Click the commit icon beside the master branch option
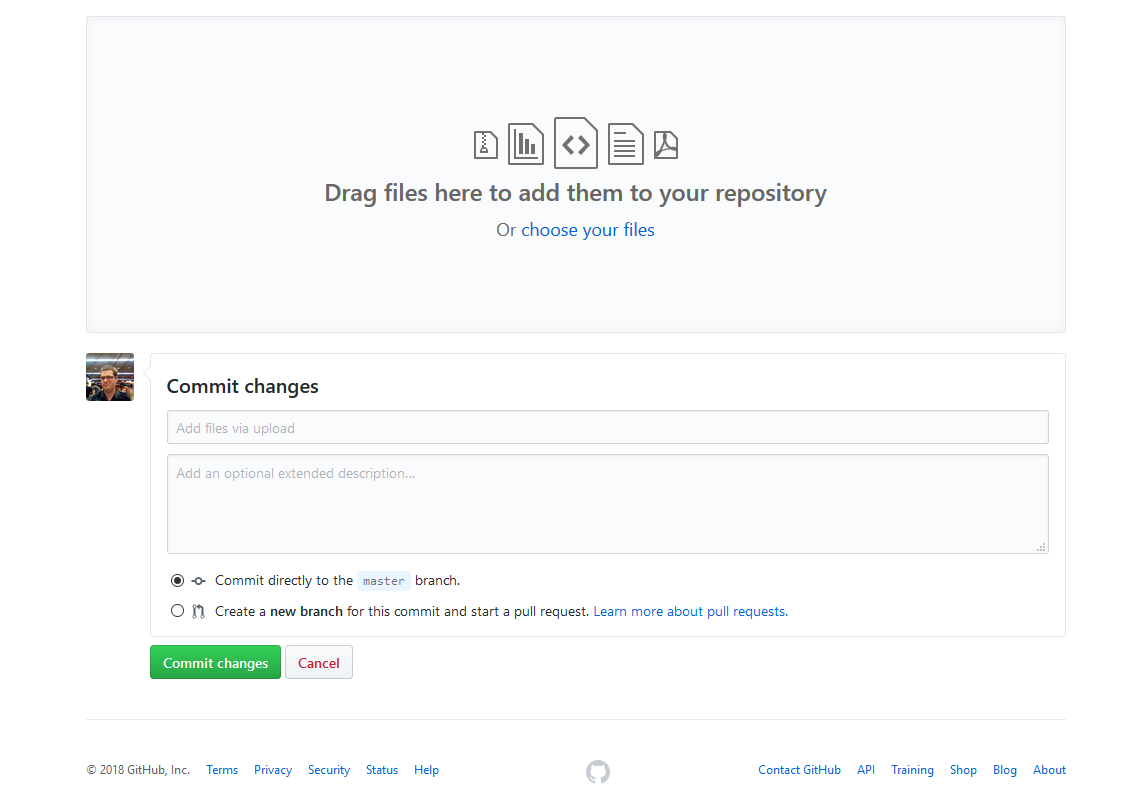Viewport: 1138px width, 797px height. 197,580
